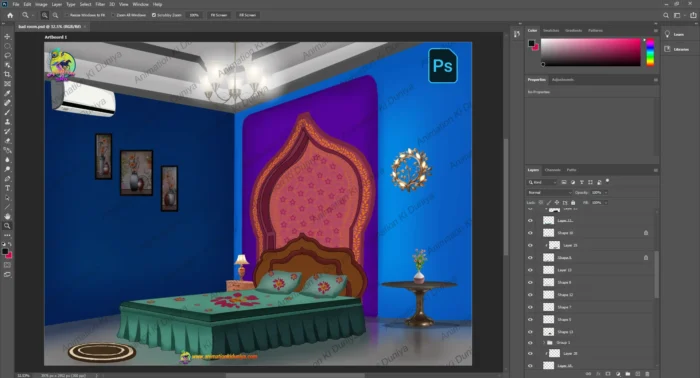
Task: Select the Clone Stamp tool
Action: click(7, 121)
